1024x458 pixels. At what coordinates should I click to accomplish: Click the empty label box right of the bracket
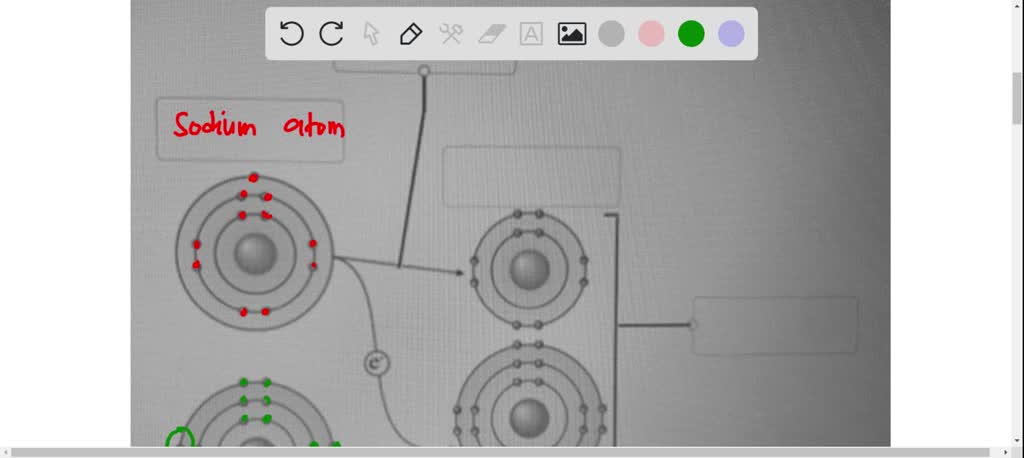[775, 325]
